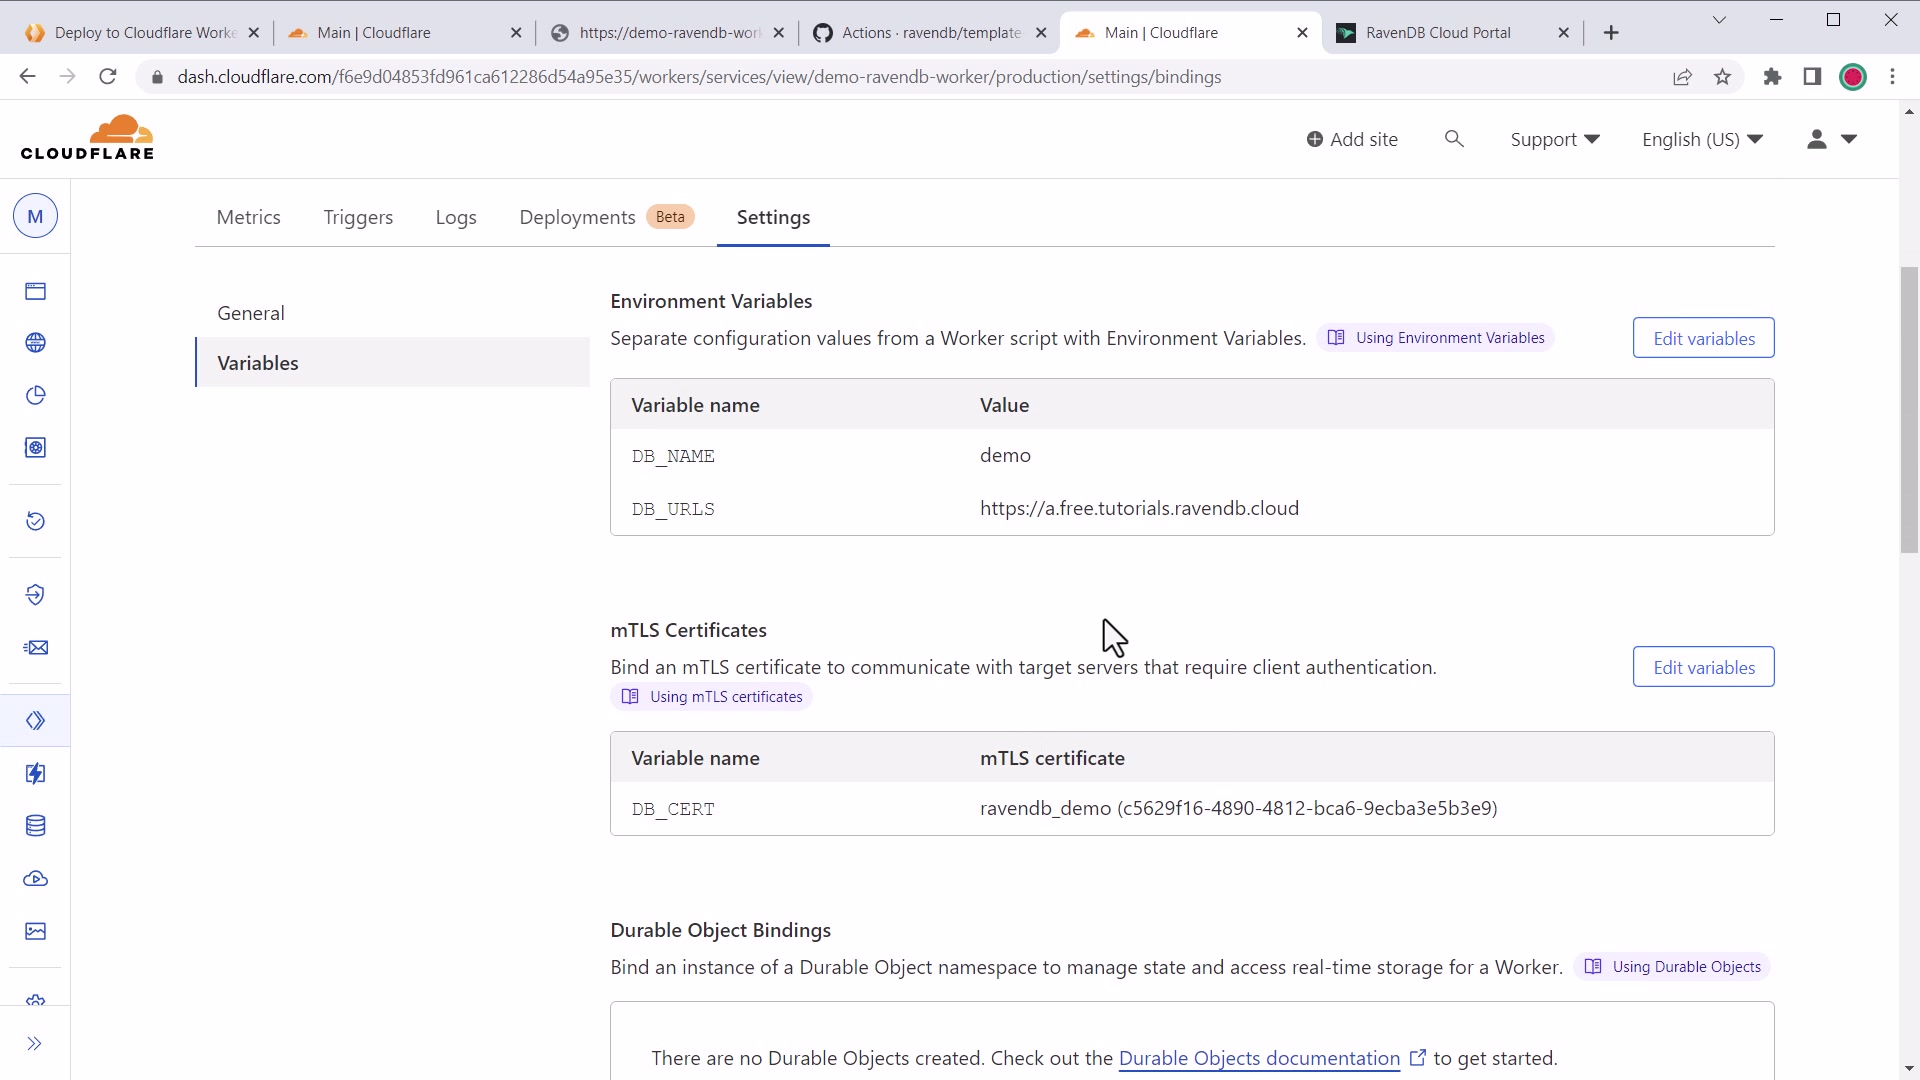Image resolution: width=1920 pixels, height=1080 pixels.
Task: Open Durable Objects documentation link
Action: click(1259, 1058)
